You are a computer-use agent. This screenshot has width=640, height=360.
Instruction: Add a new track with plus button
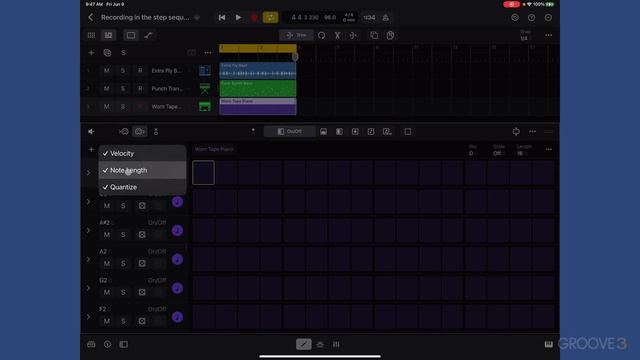pyautogui.click(x=91, y=53)
